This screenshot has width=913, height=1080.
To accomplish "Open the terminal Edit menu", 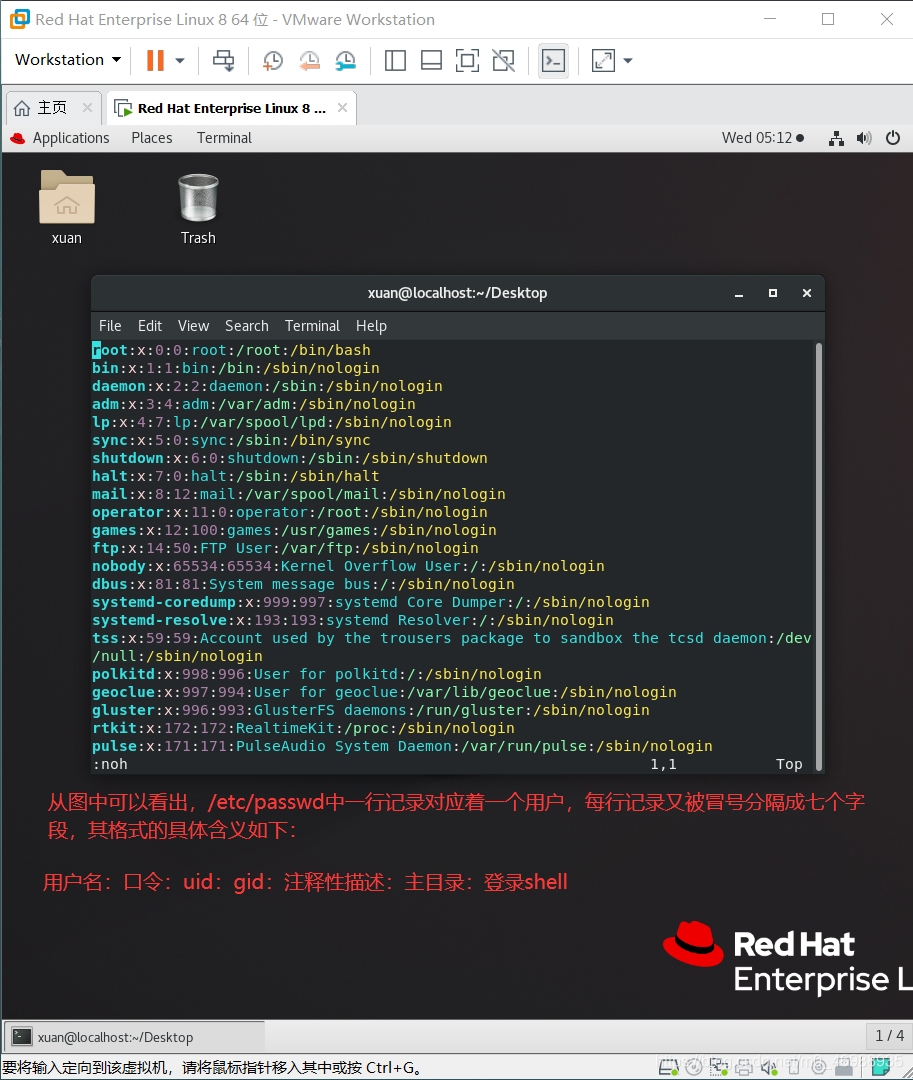I will click(x=149, y=326).
